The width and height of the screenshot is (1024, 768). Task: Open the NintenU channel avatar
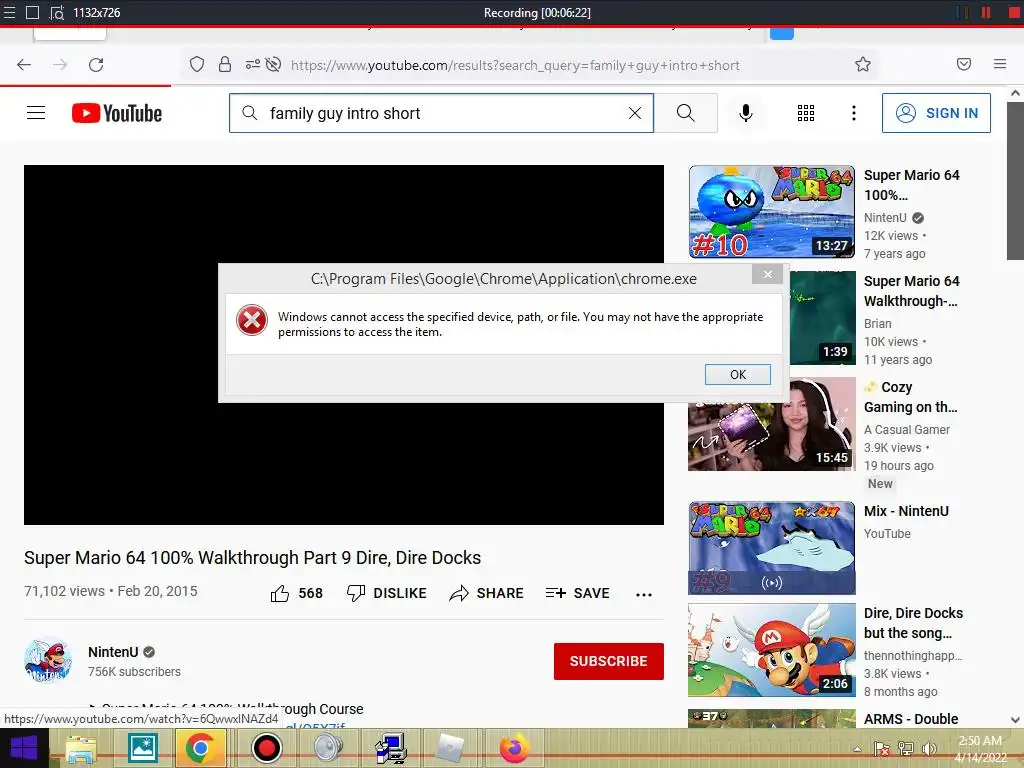[48, 660]
